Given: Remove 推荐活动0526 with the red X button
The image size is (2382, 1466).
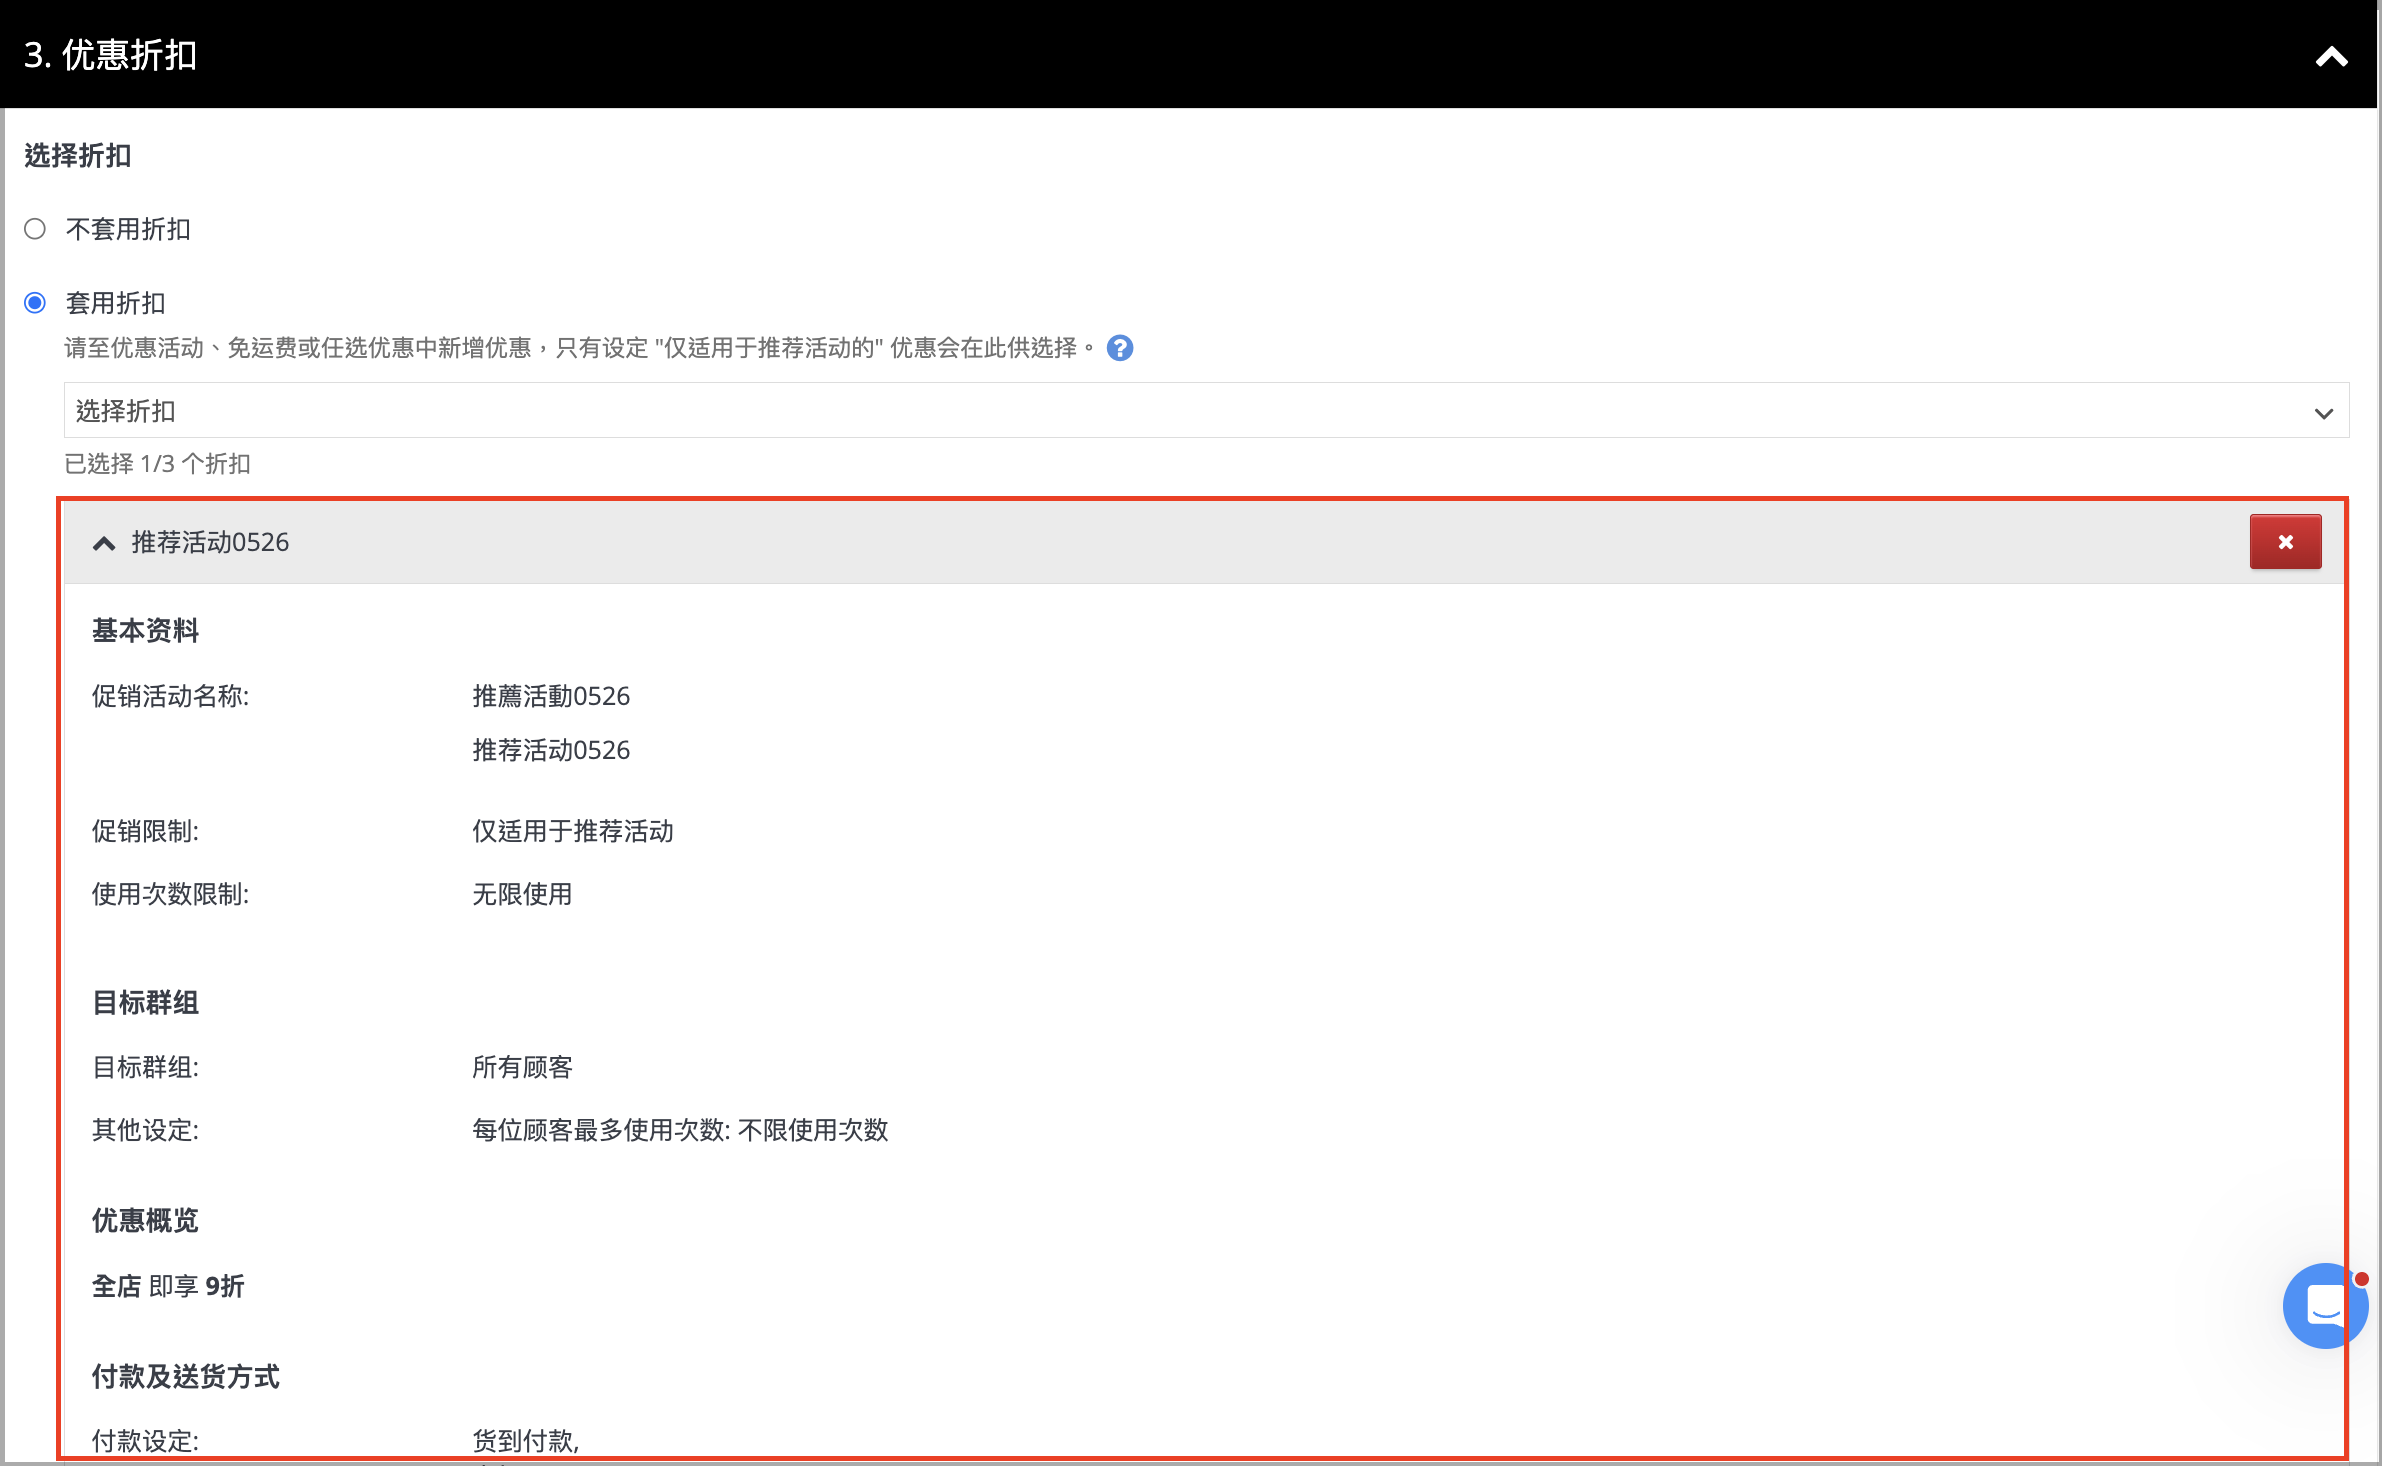Looking at the screenshot, I should (x=2285, y=542).
